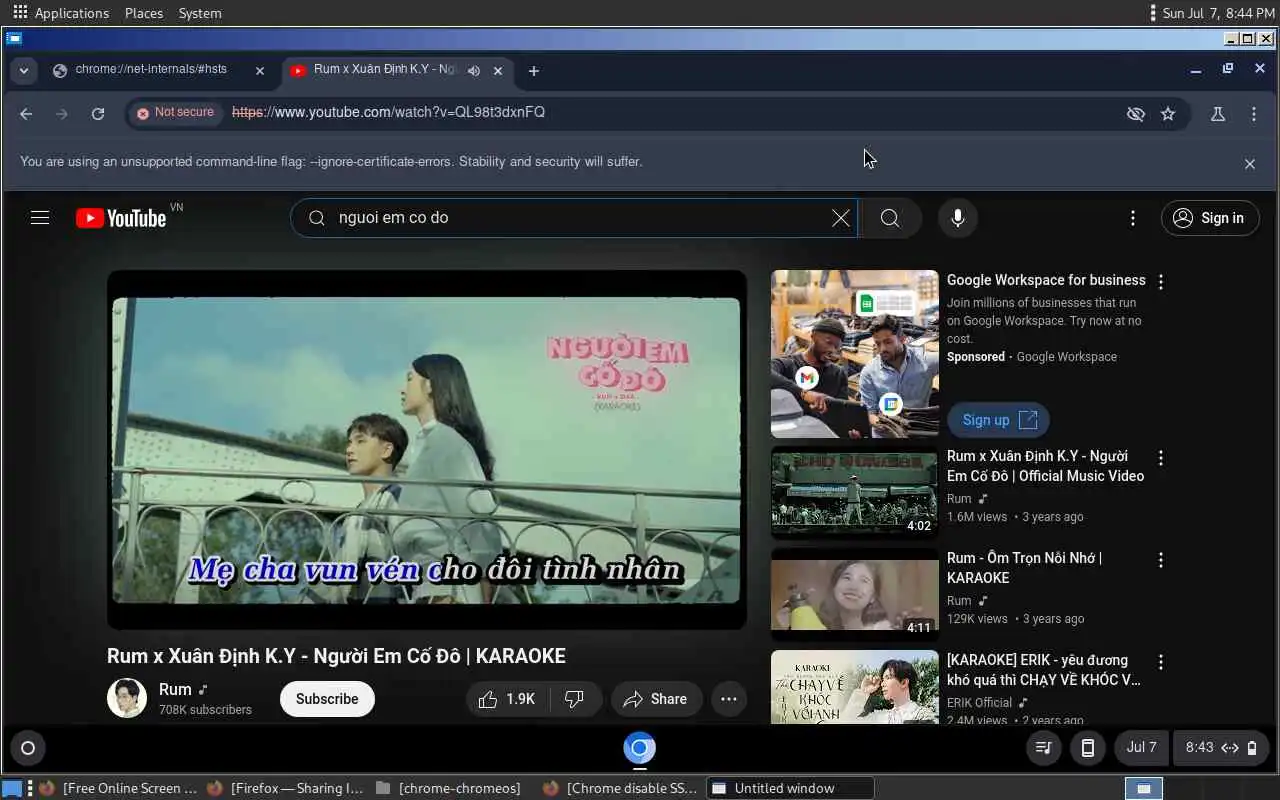The image size is (1280, 800).
Task: Start voice search with the microphone
Action: pyautogui.click(x=958, y=218)
